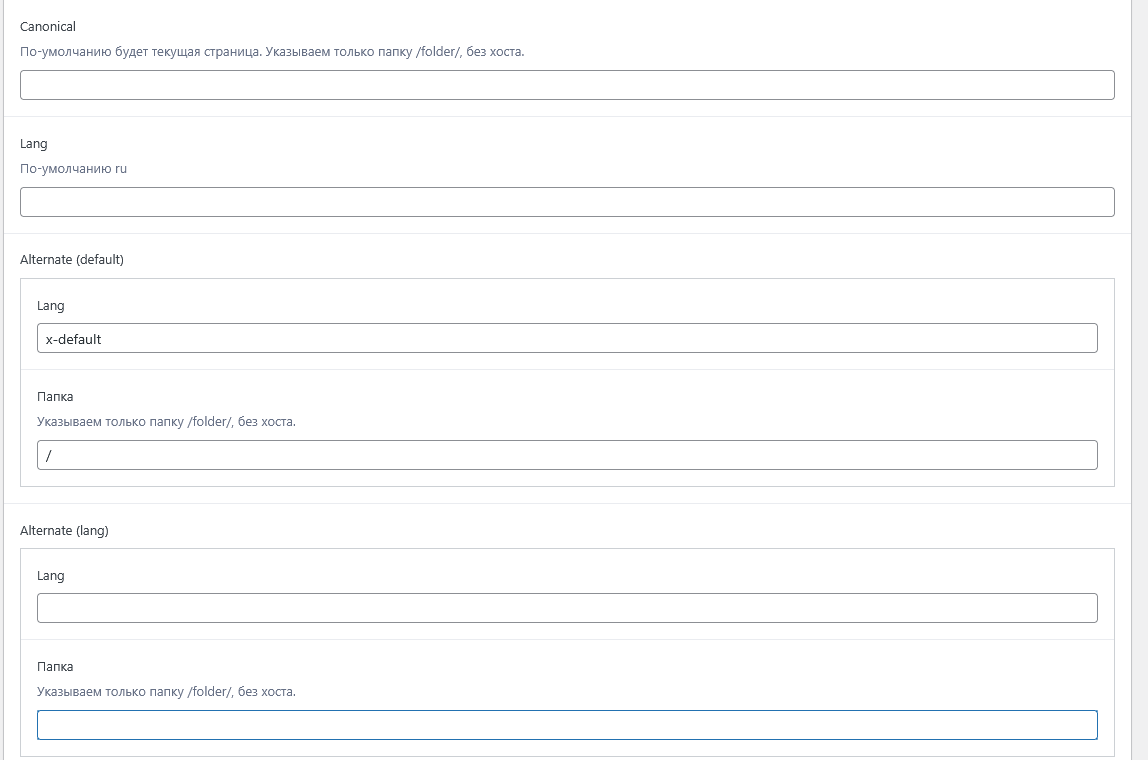
Task: Click the top-level Lang label above По-умолчанию ru
Action: [34, 144]
